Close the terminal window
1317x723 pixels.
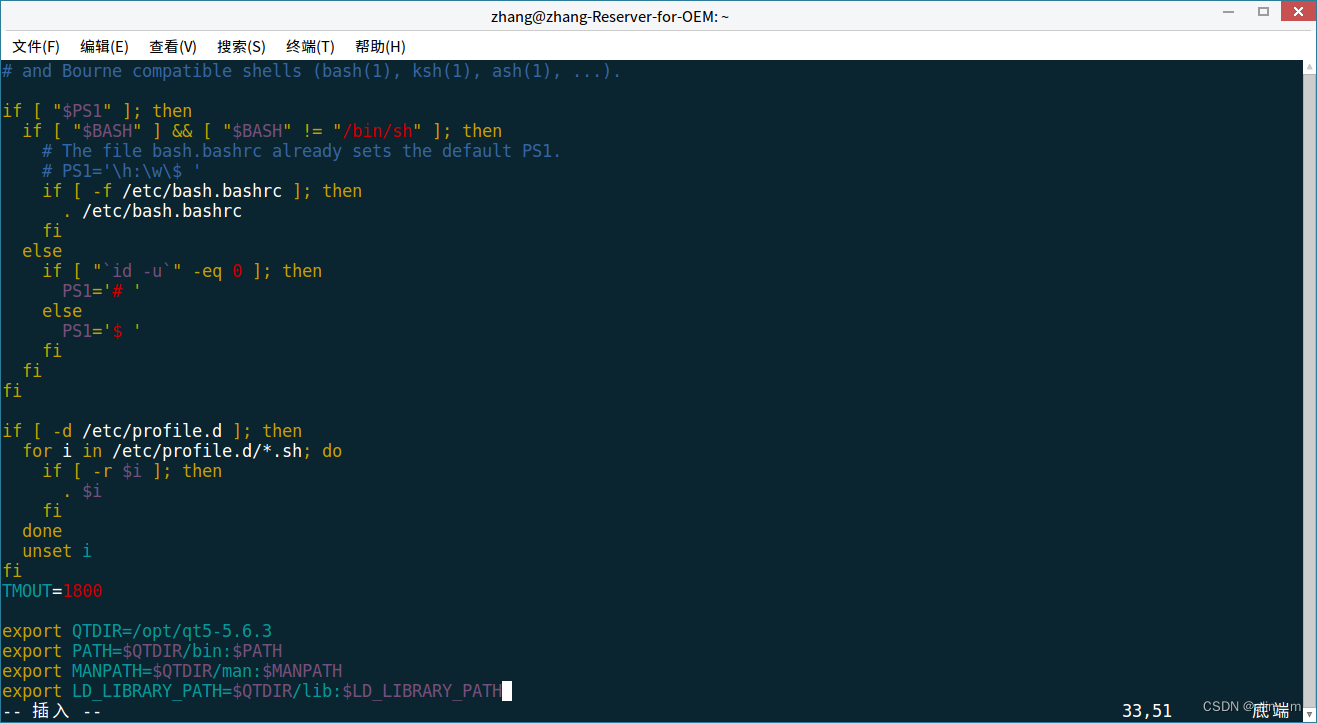pos(1296,12)
